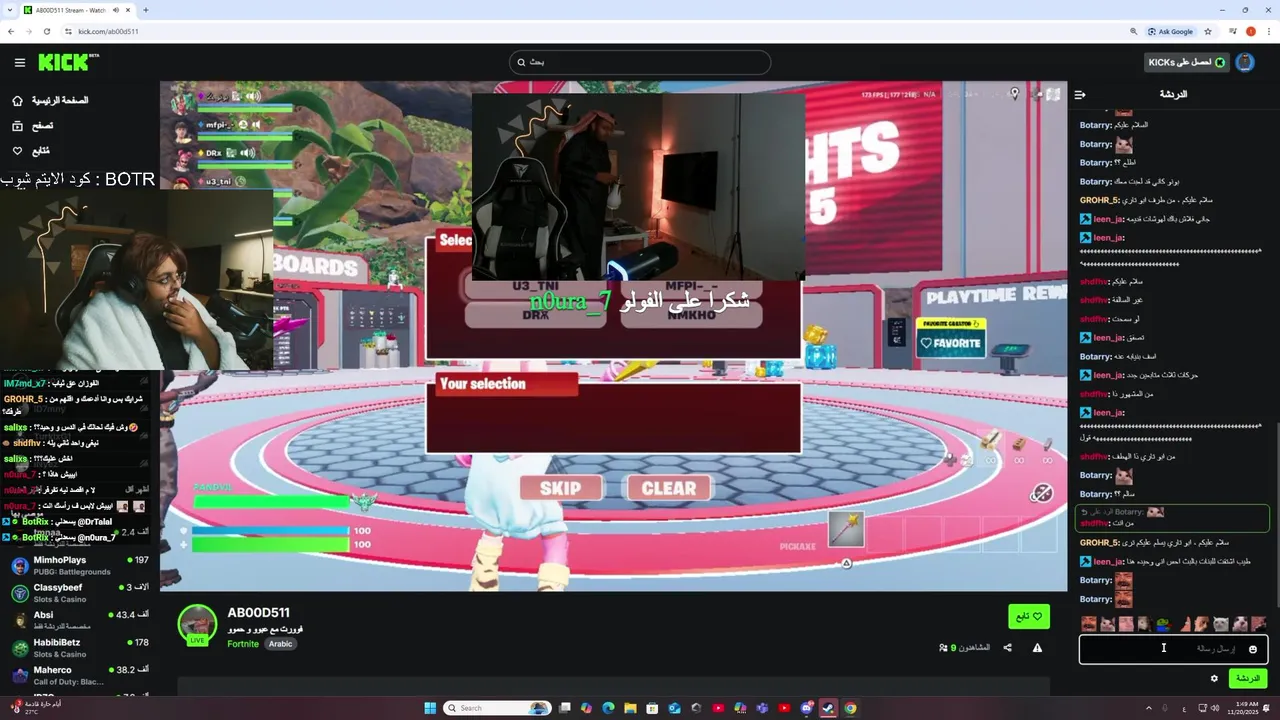Open Steam from the taskbar
1280x720 pixels.
(x=828, y=708)
